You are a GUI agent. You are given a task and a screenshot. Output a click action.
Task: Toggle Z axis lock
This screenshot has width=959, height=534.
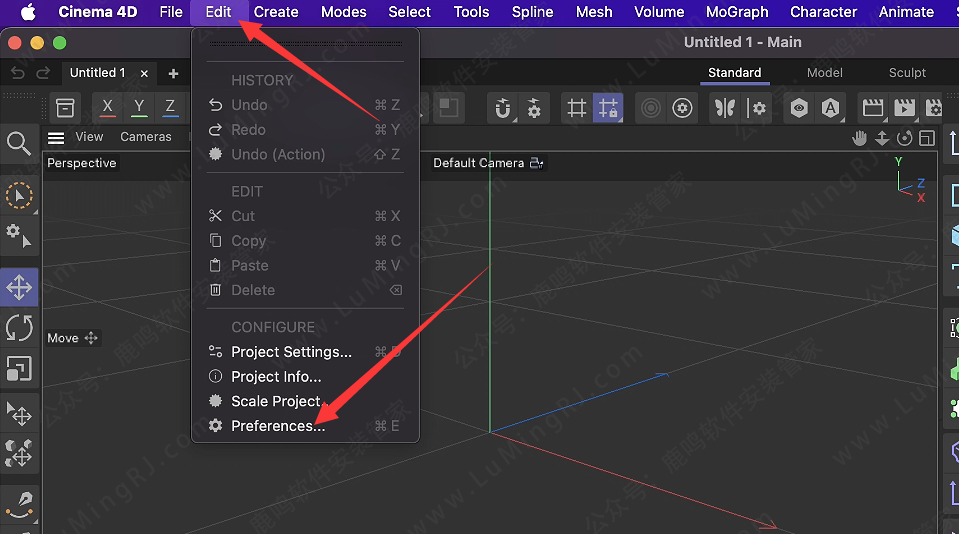pos(170,108)
